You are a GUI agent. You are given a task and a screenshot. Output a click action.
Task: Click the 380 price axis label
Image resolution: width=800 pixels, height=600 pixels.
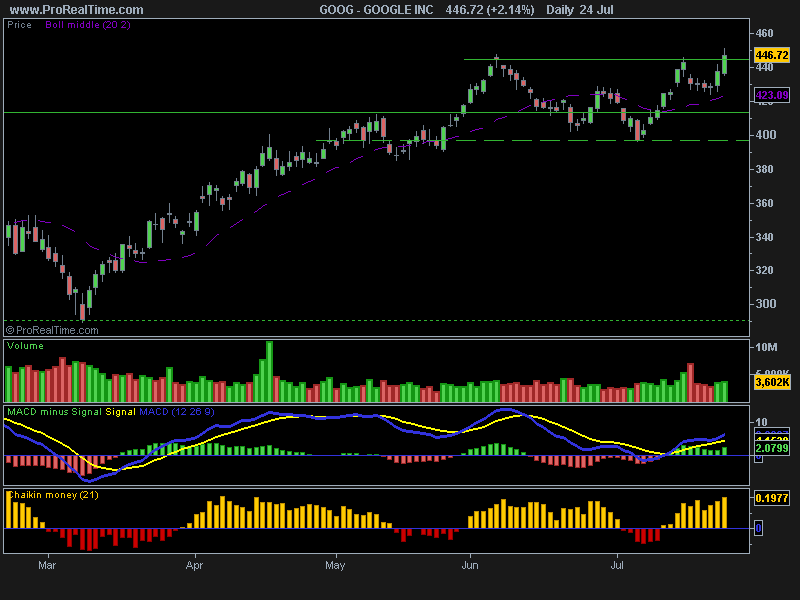(764, 169)
